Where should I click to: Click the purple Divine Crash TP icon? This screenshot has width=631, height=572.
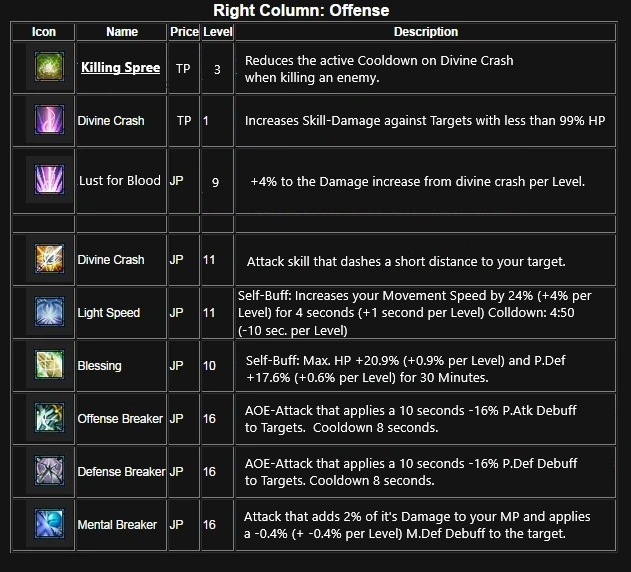pyautogui.click(x=49, y=119)
